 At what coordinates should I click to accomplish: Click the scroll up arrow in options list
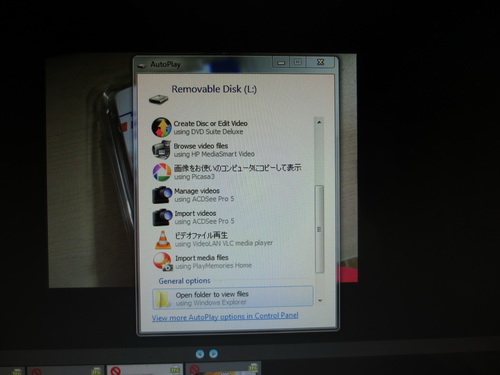tap(319, 122)
